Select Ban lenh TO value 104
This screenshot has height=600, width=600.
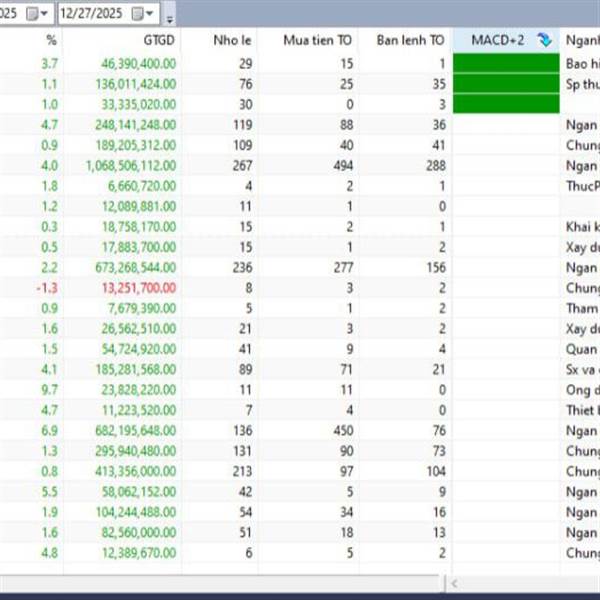click(x=436, y=471)
